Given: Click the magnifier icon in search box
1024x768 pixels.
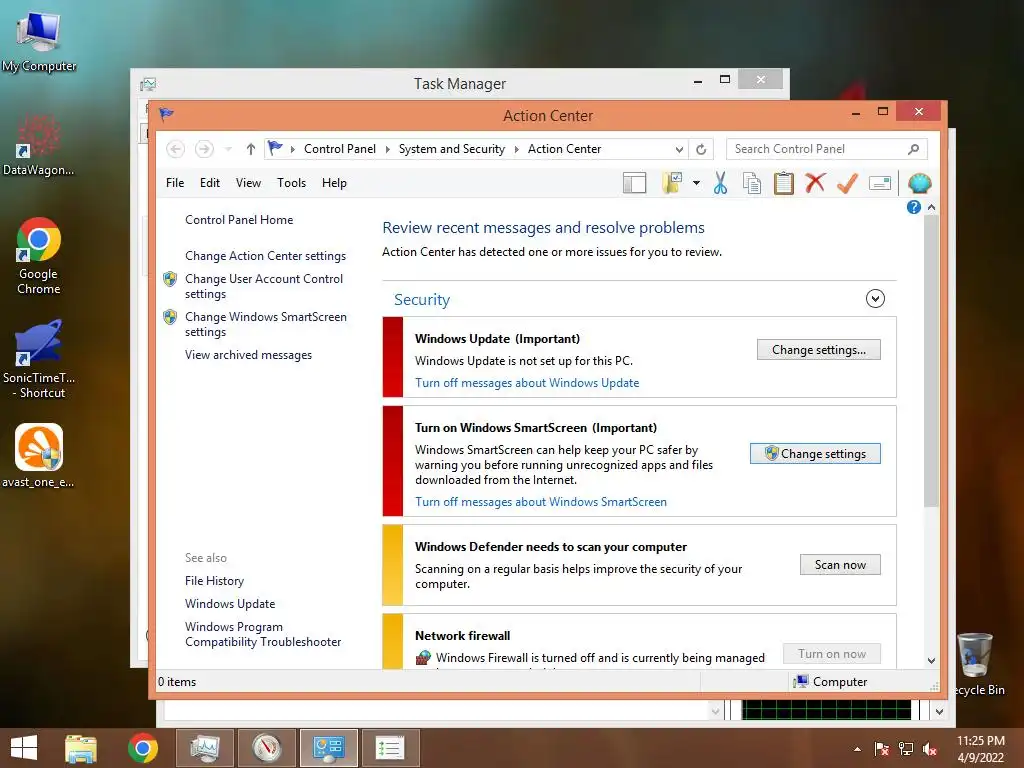Looking at the screenshot, I should [x=914, y=149].
